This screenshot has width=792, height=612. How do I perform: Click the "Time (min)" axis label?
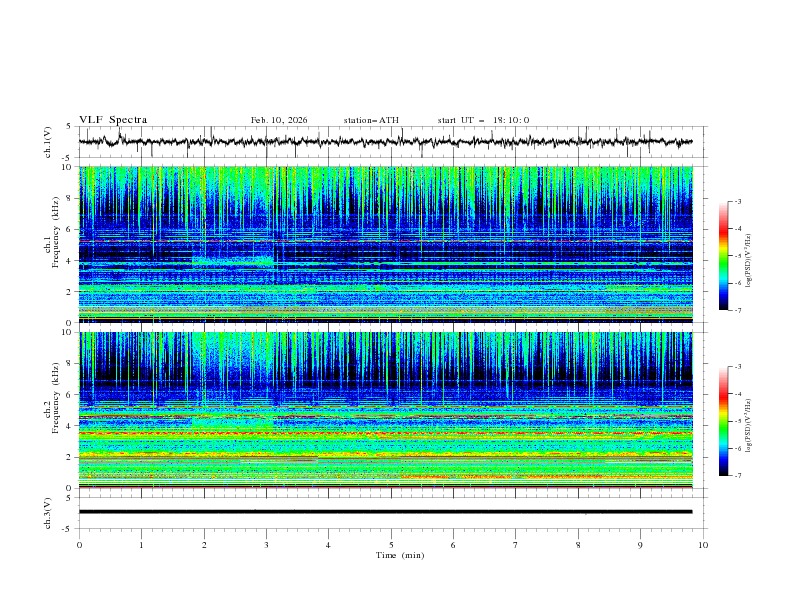pyautogui.click(x=400, y=555)
